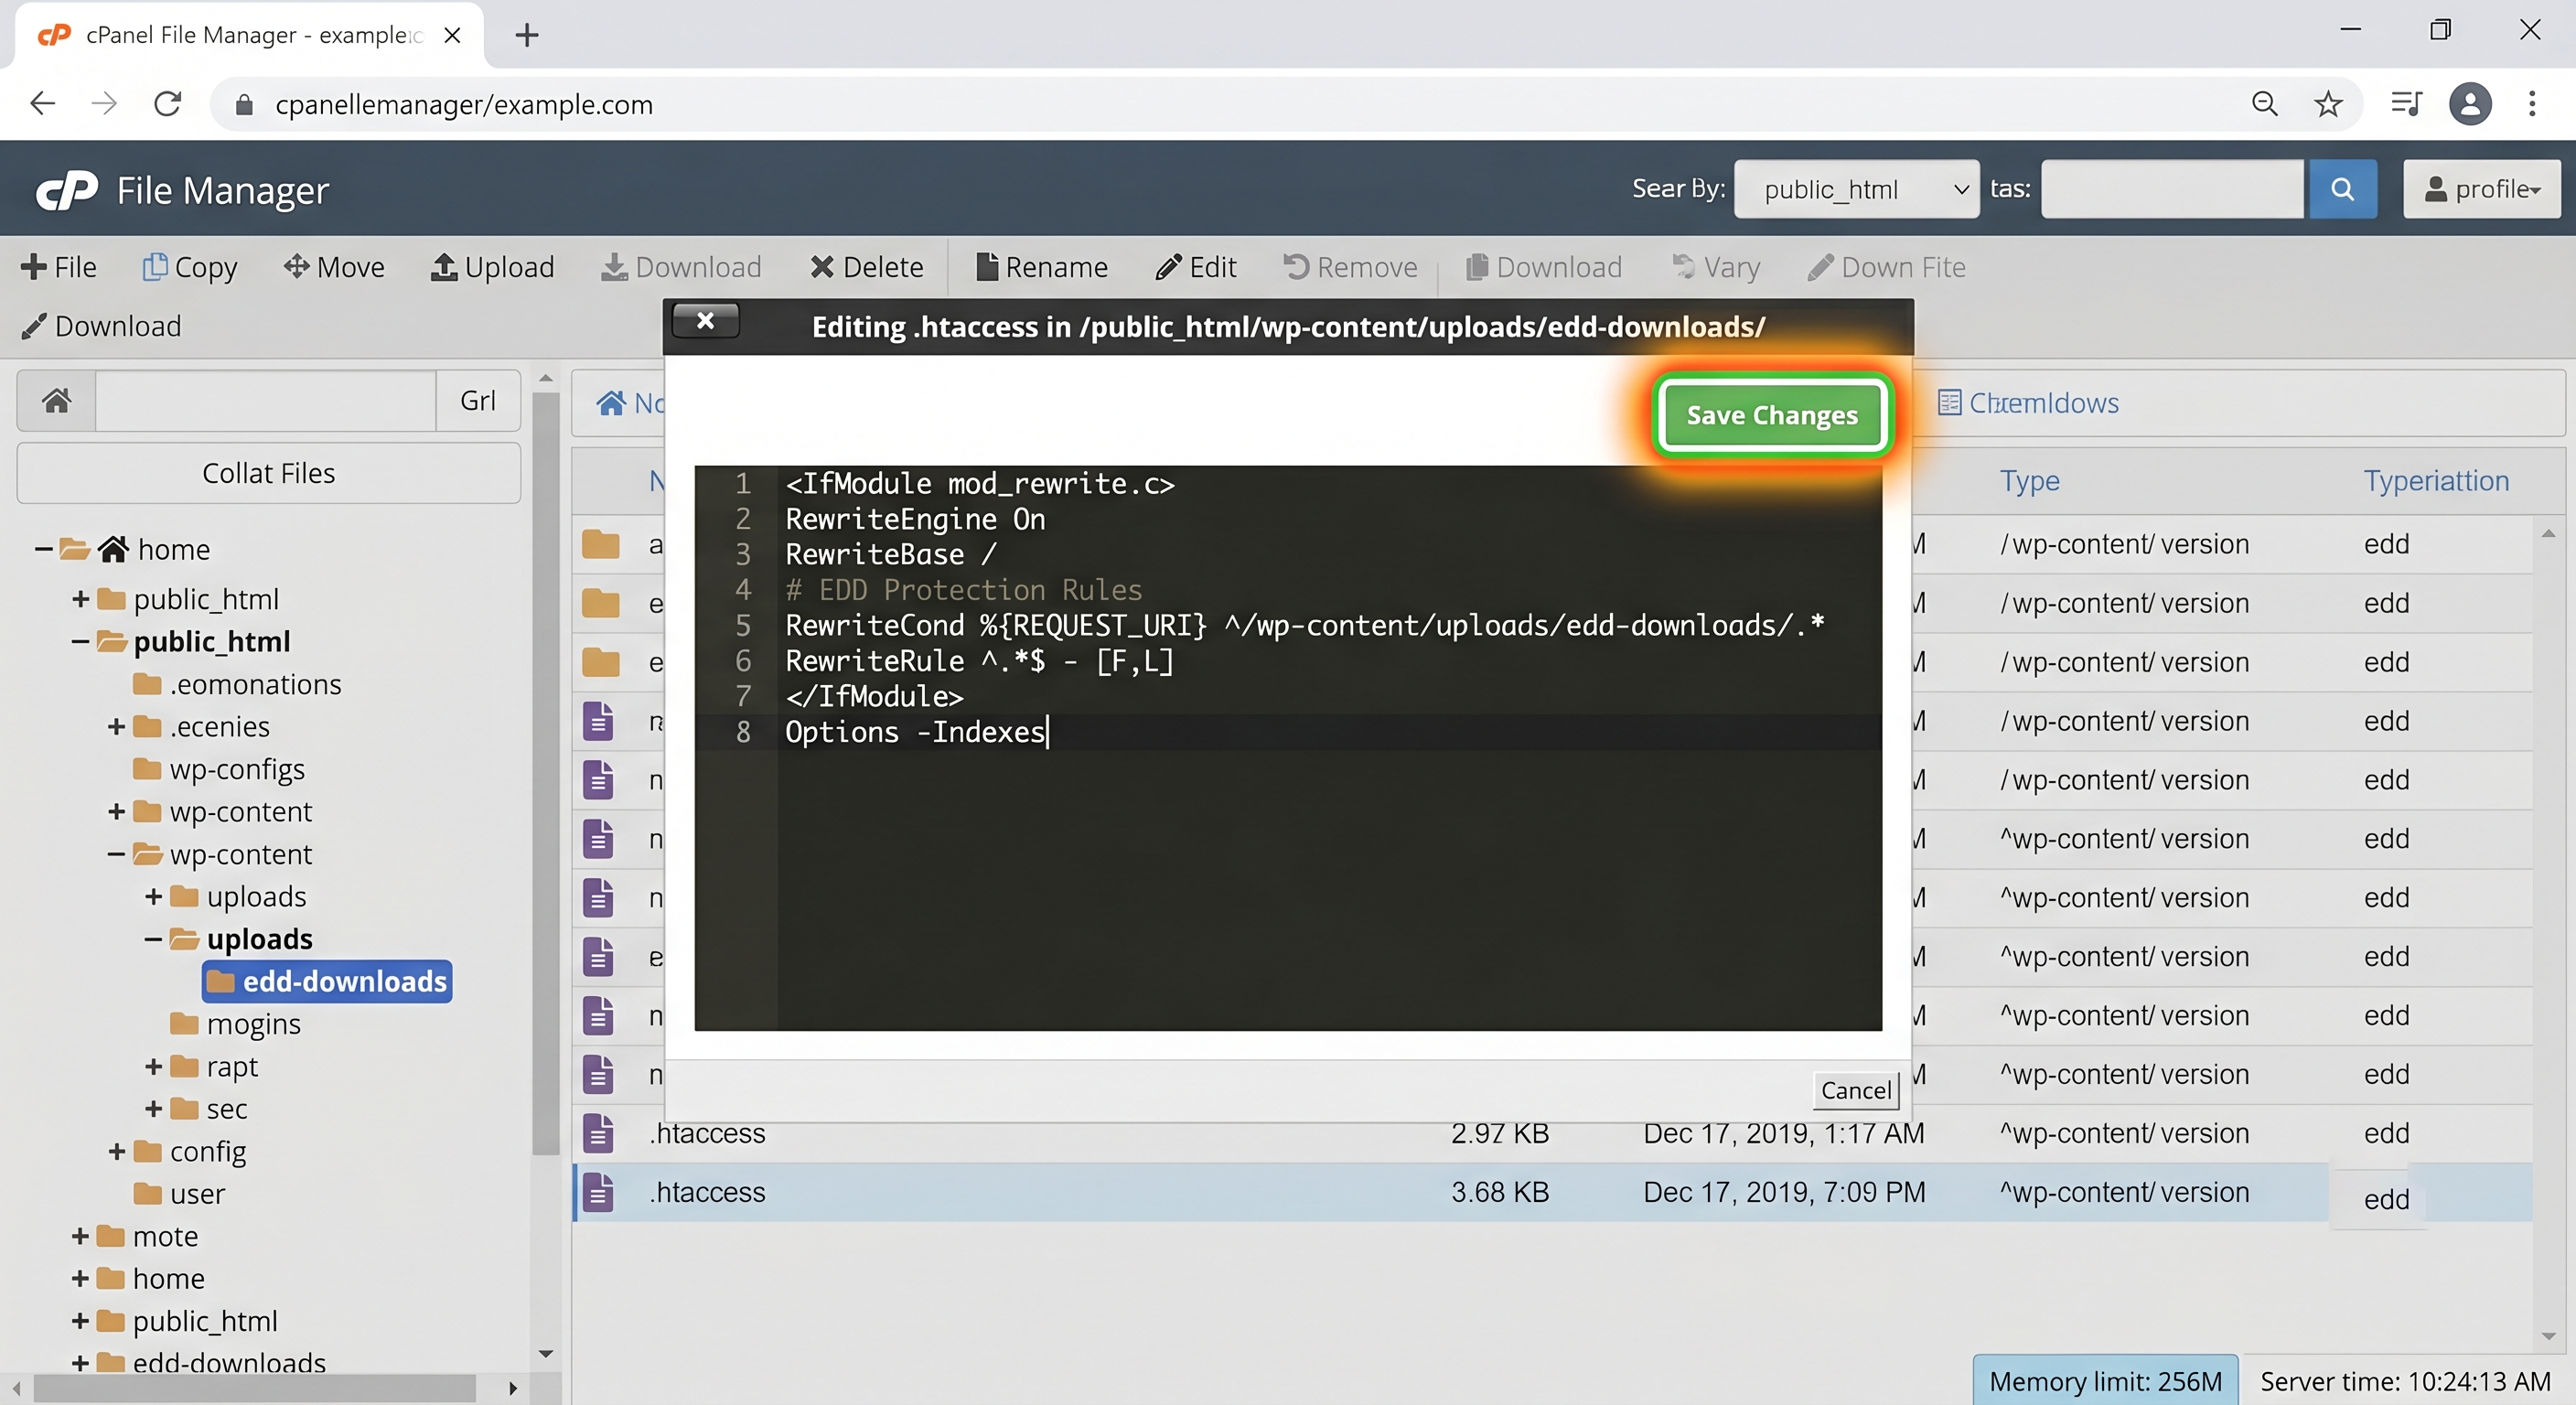Viewport: 2576px width, 1405px height.
Task: Click the comment line EDD Protection Rules
Action: (x=963, y=590)
